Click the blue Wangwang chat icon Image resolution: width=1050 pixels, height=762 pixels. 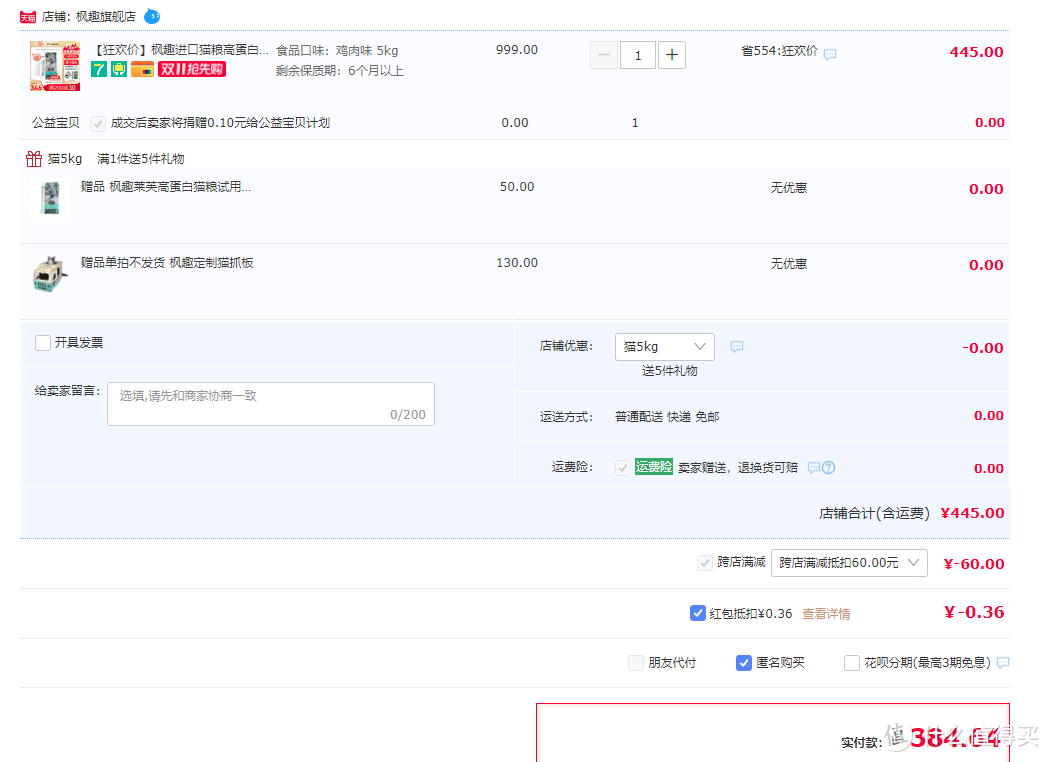click(152, 16)
